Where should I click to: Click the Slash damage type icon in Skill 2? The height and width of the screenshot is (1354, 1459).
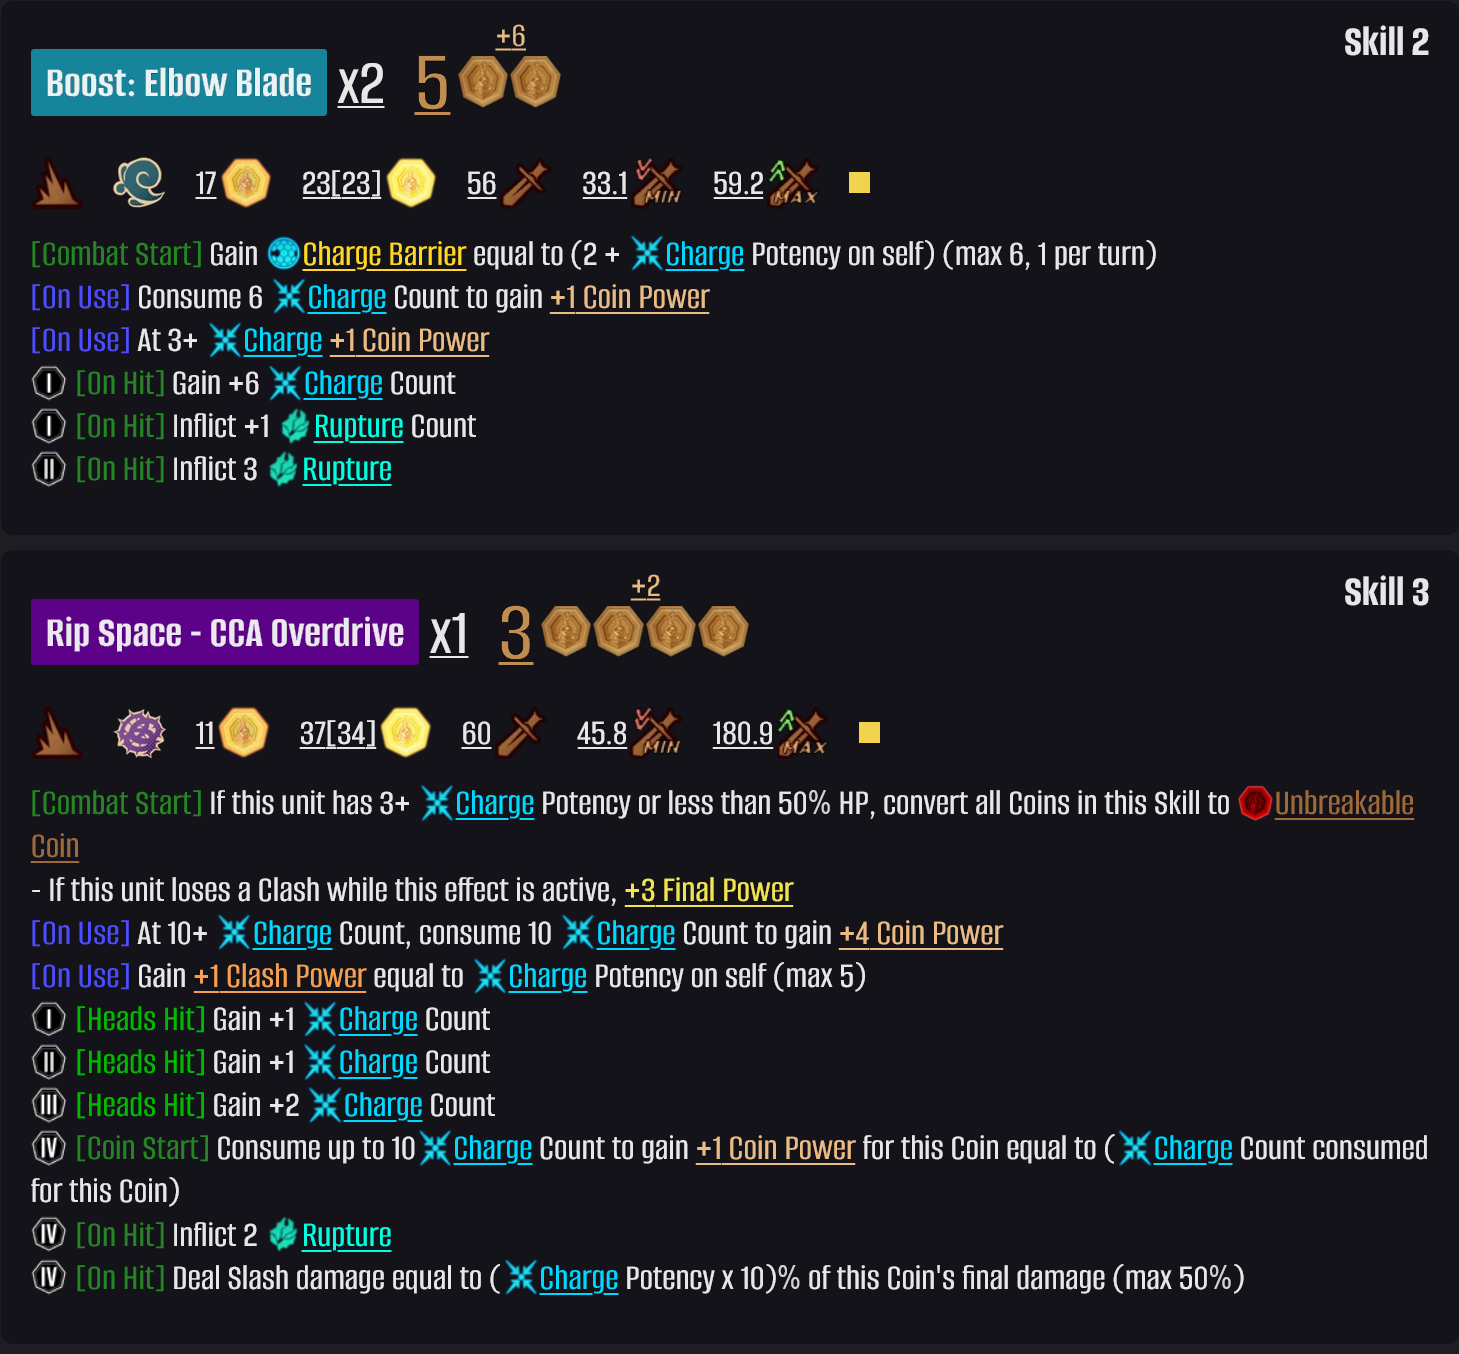[x=56, y=184]
